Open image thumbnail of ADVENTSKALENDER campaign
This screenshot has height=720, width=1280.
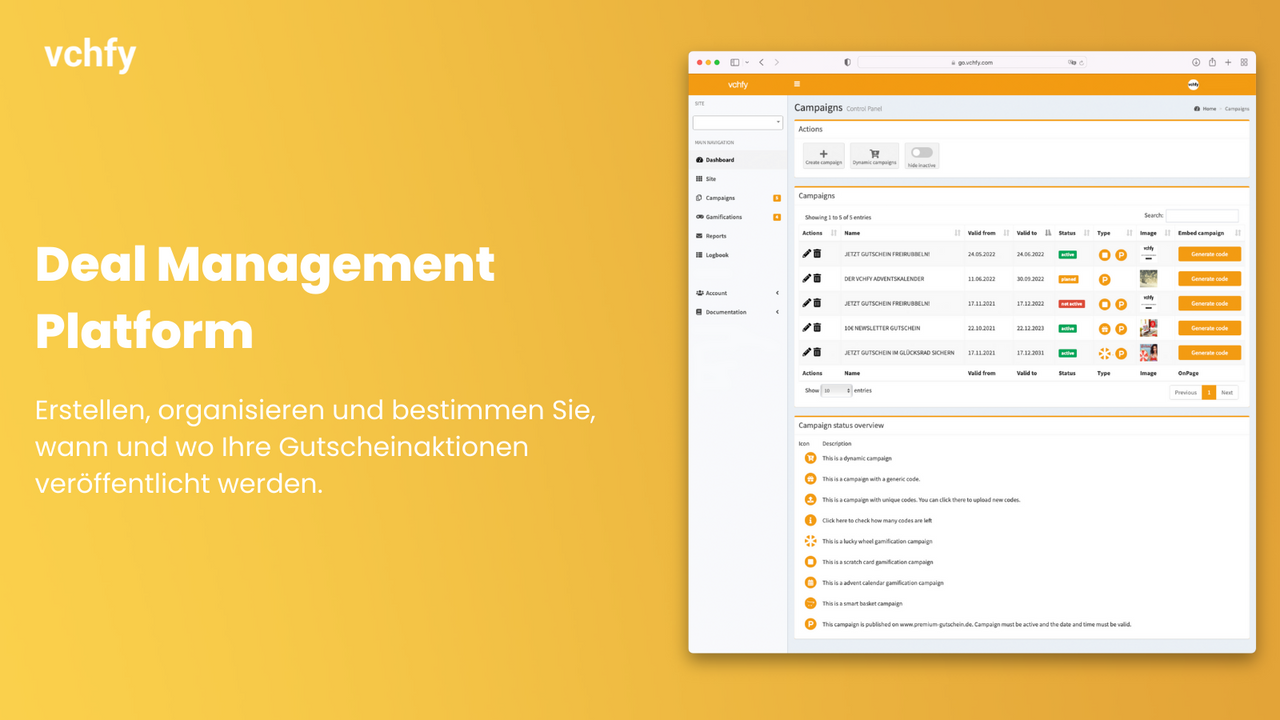[x=1149, y=278]
